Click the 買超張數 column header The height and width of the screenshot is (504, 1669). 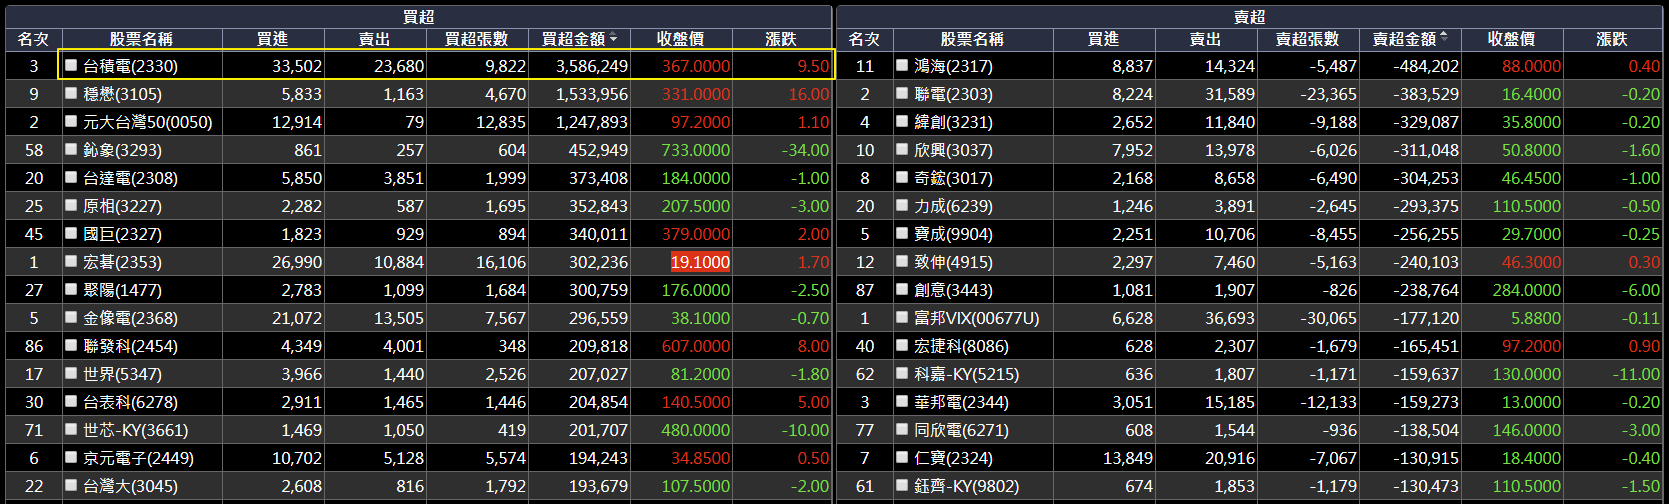[x=476, y=39]
